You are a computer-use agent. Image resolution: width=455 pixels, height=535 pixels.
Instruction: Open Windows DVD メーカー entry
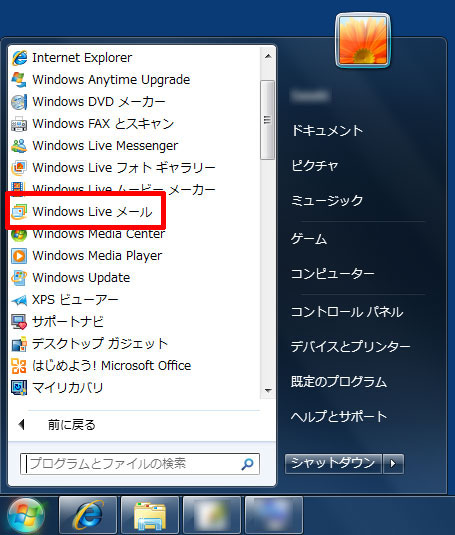(99, 102)
